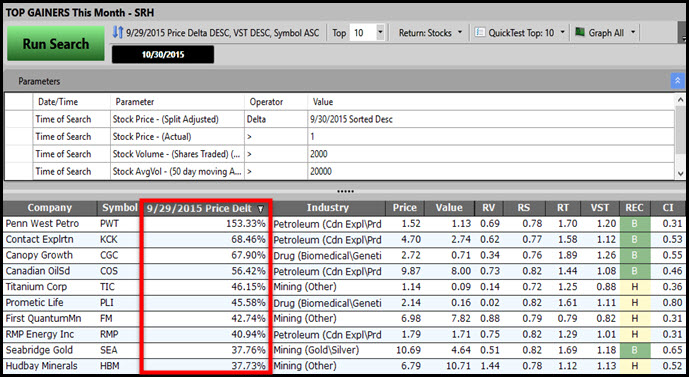Click the QuickTest icon
Screen dimensions: 689x377
pyautogui.click(x=480, y=33)
